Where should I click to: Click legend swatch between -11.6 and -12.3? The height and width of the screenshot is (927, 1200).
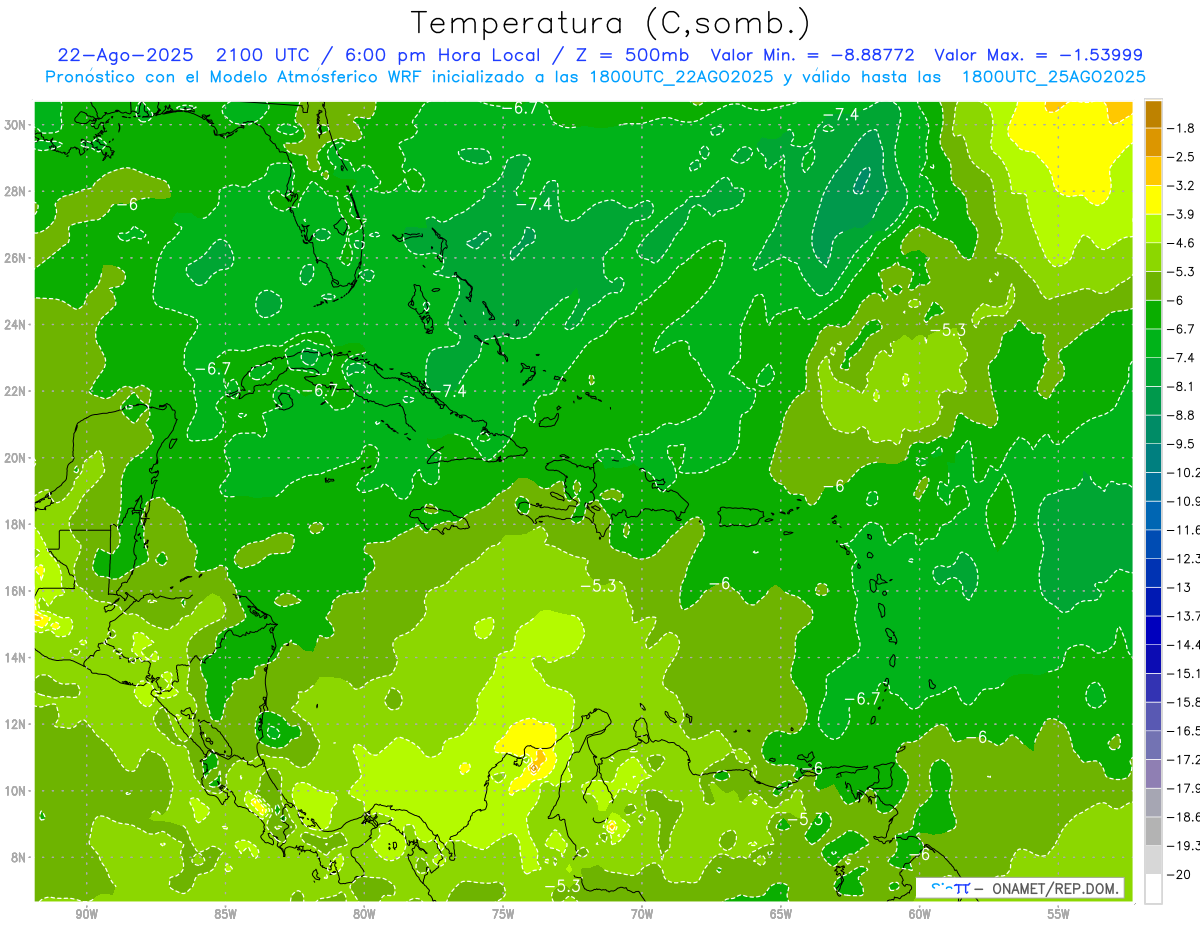click(x=1153, y=544)
